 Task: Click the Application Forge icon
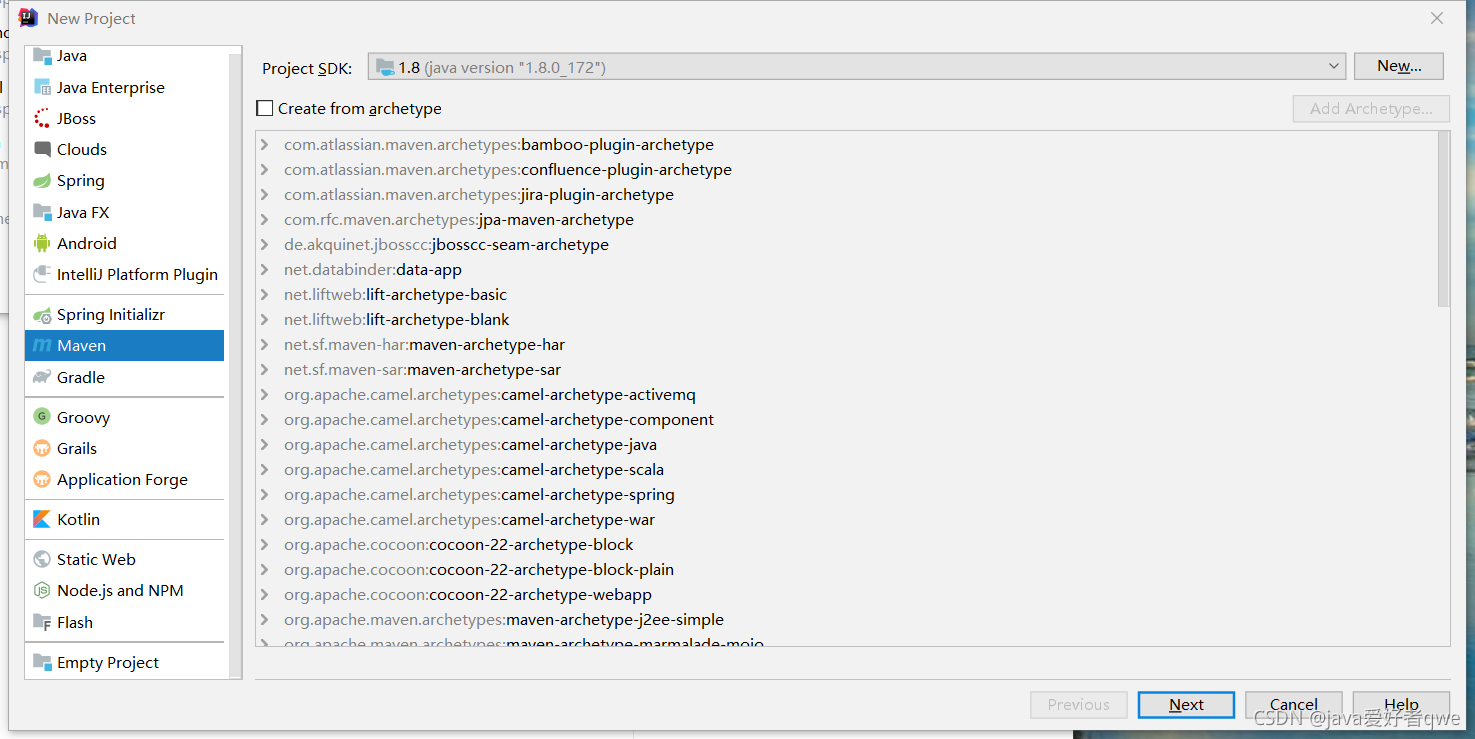coord(42,479)
